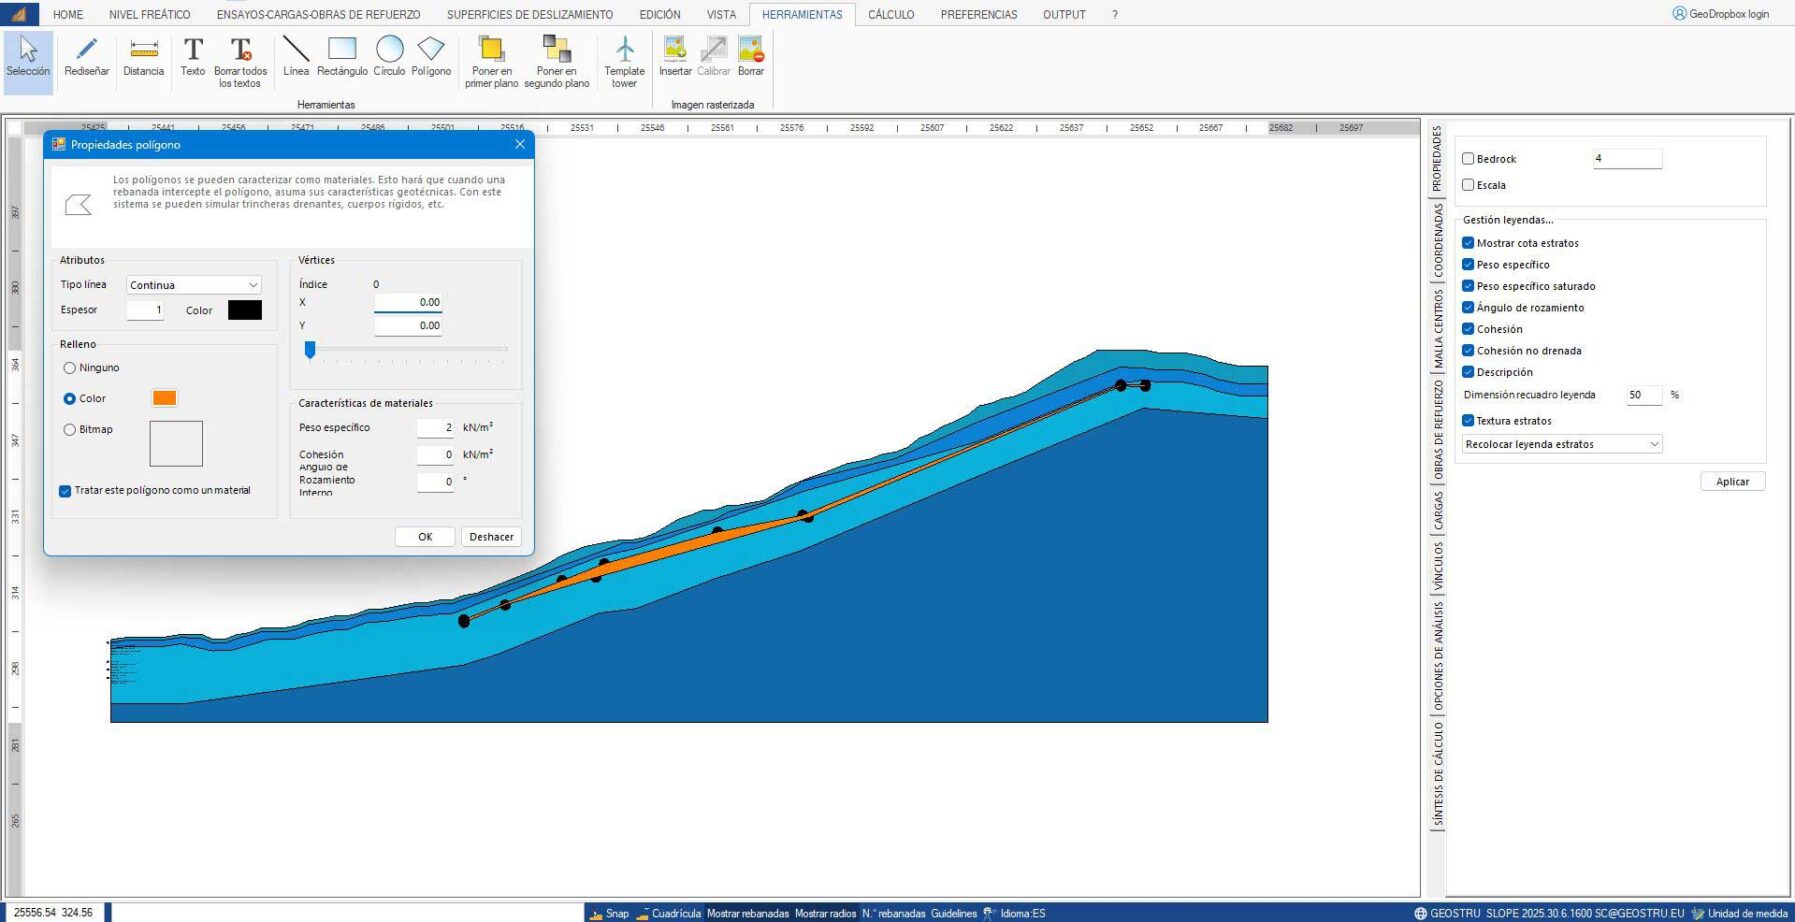The image size is (1795, 922).
Task: Activate the Distancia measuring tool
Action: pos(143,56)
